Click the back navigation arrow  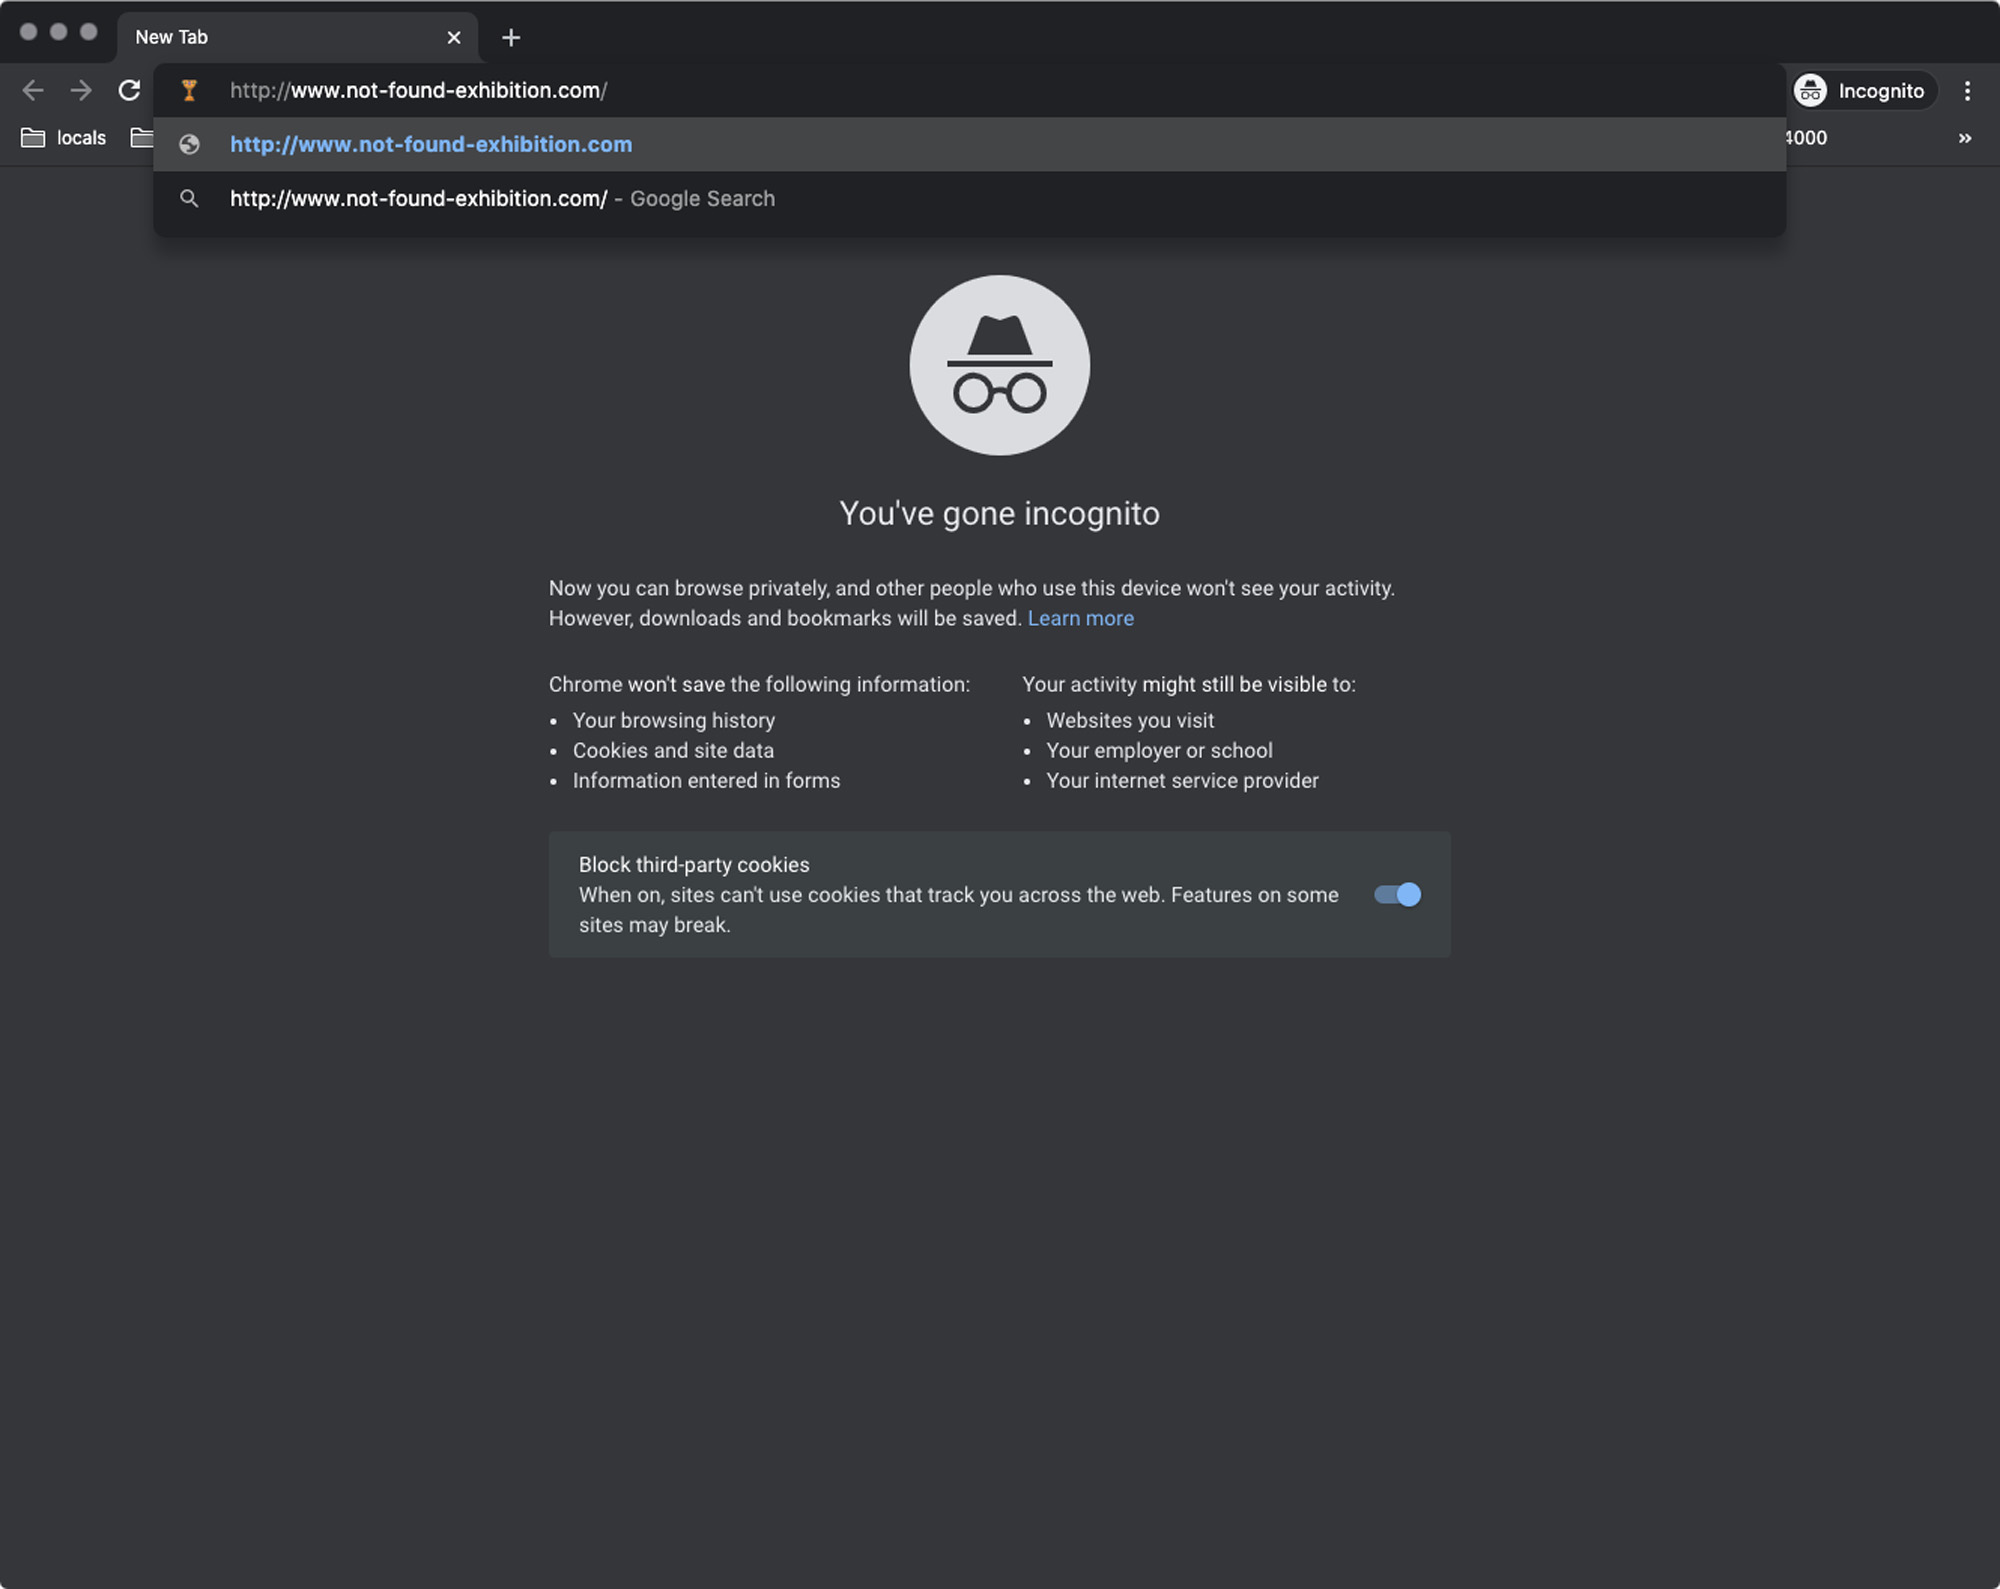33,90
